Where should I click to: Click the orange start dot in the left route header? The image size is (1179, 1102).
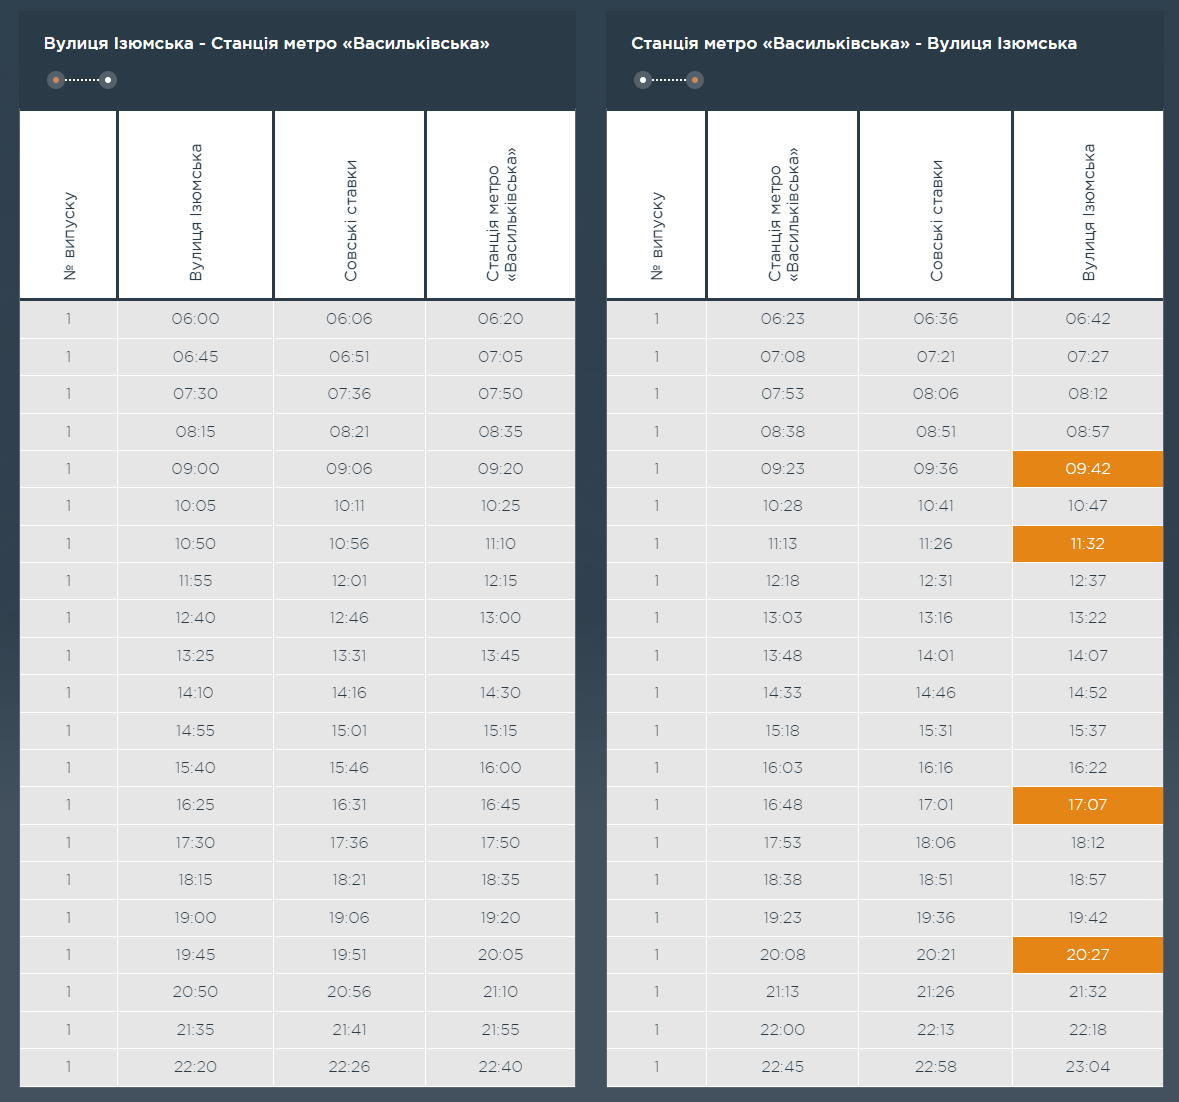(x=56, y=80)
